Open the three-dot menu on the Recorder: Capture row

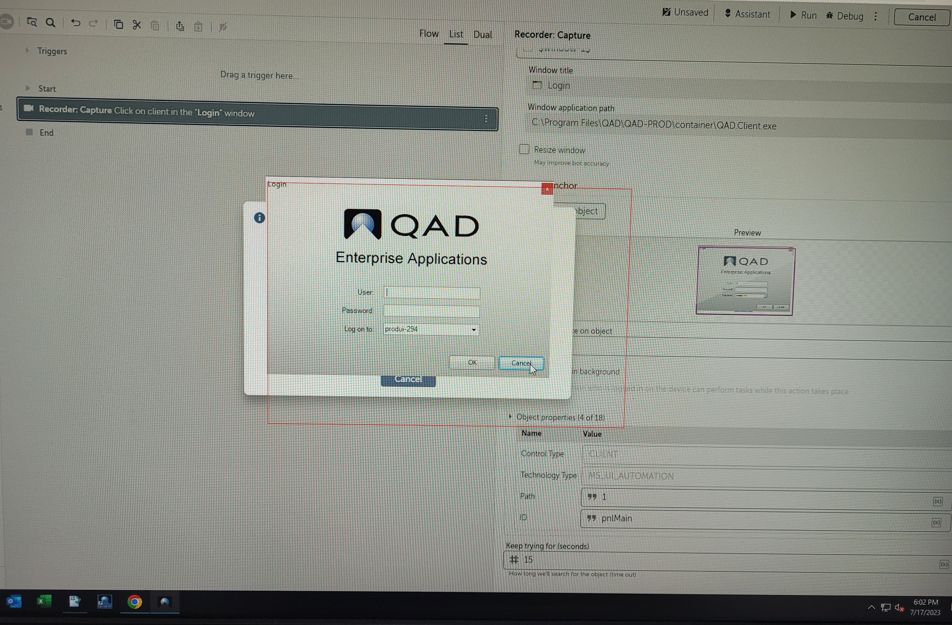click(x=486, y=119)
